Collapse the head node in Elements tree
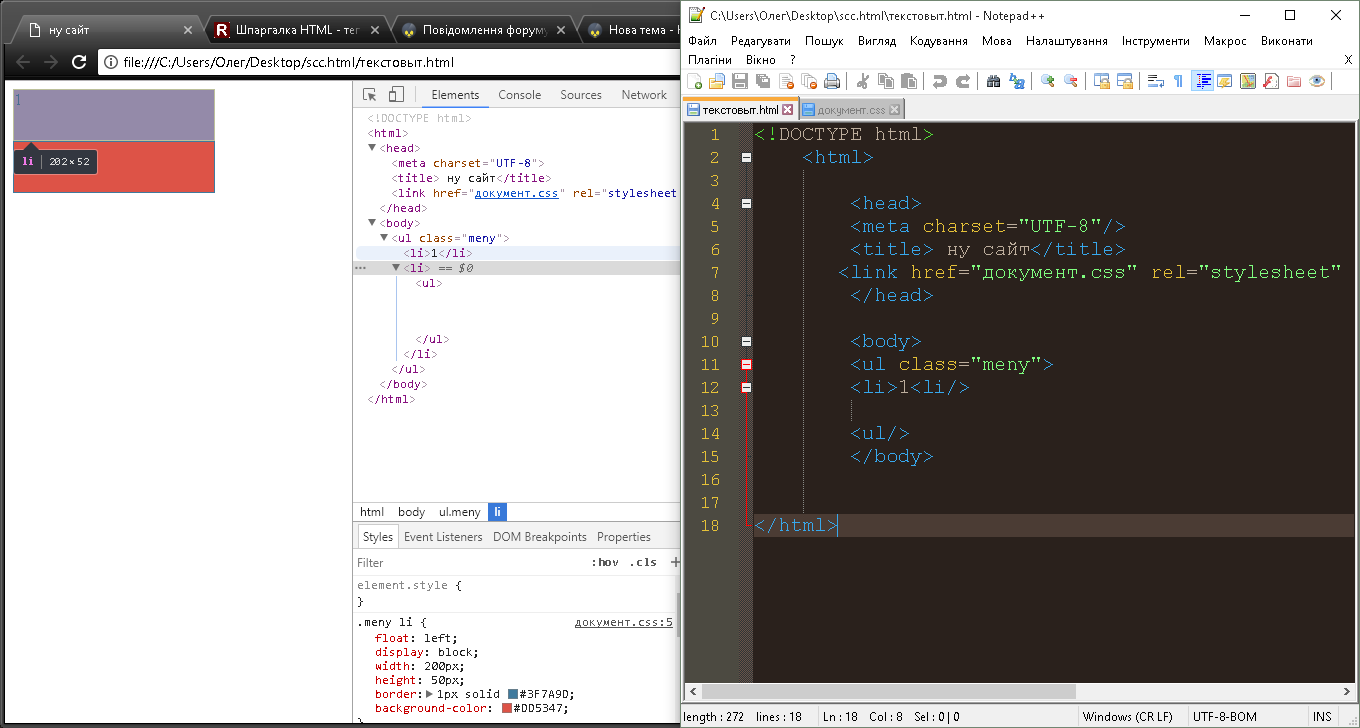The width and height of the screenshot is (1360, 728). pos(373,148)
